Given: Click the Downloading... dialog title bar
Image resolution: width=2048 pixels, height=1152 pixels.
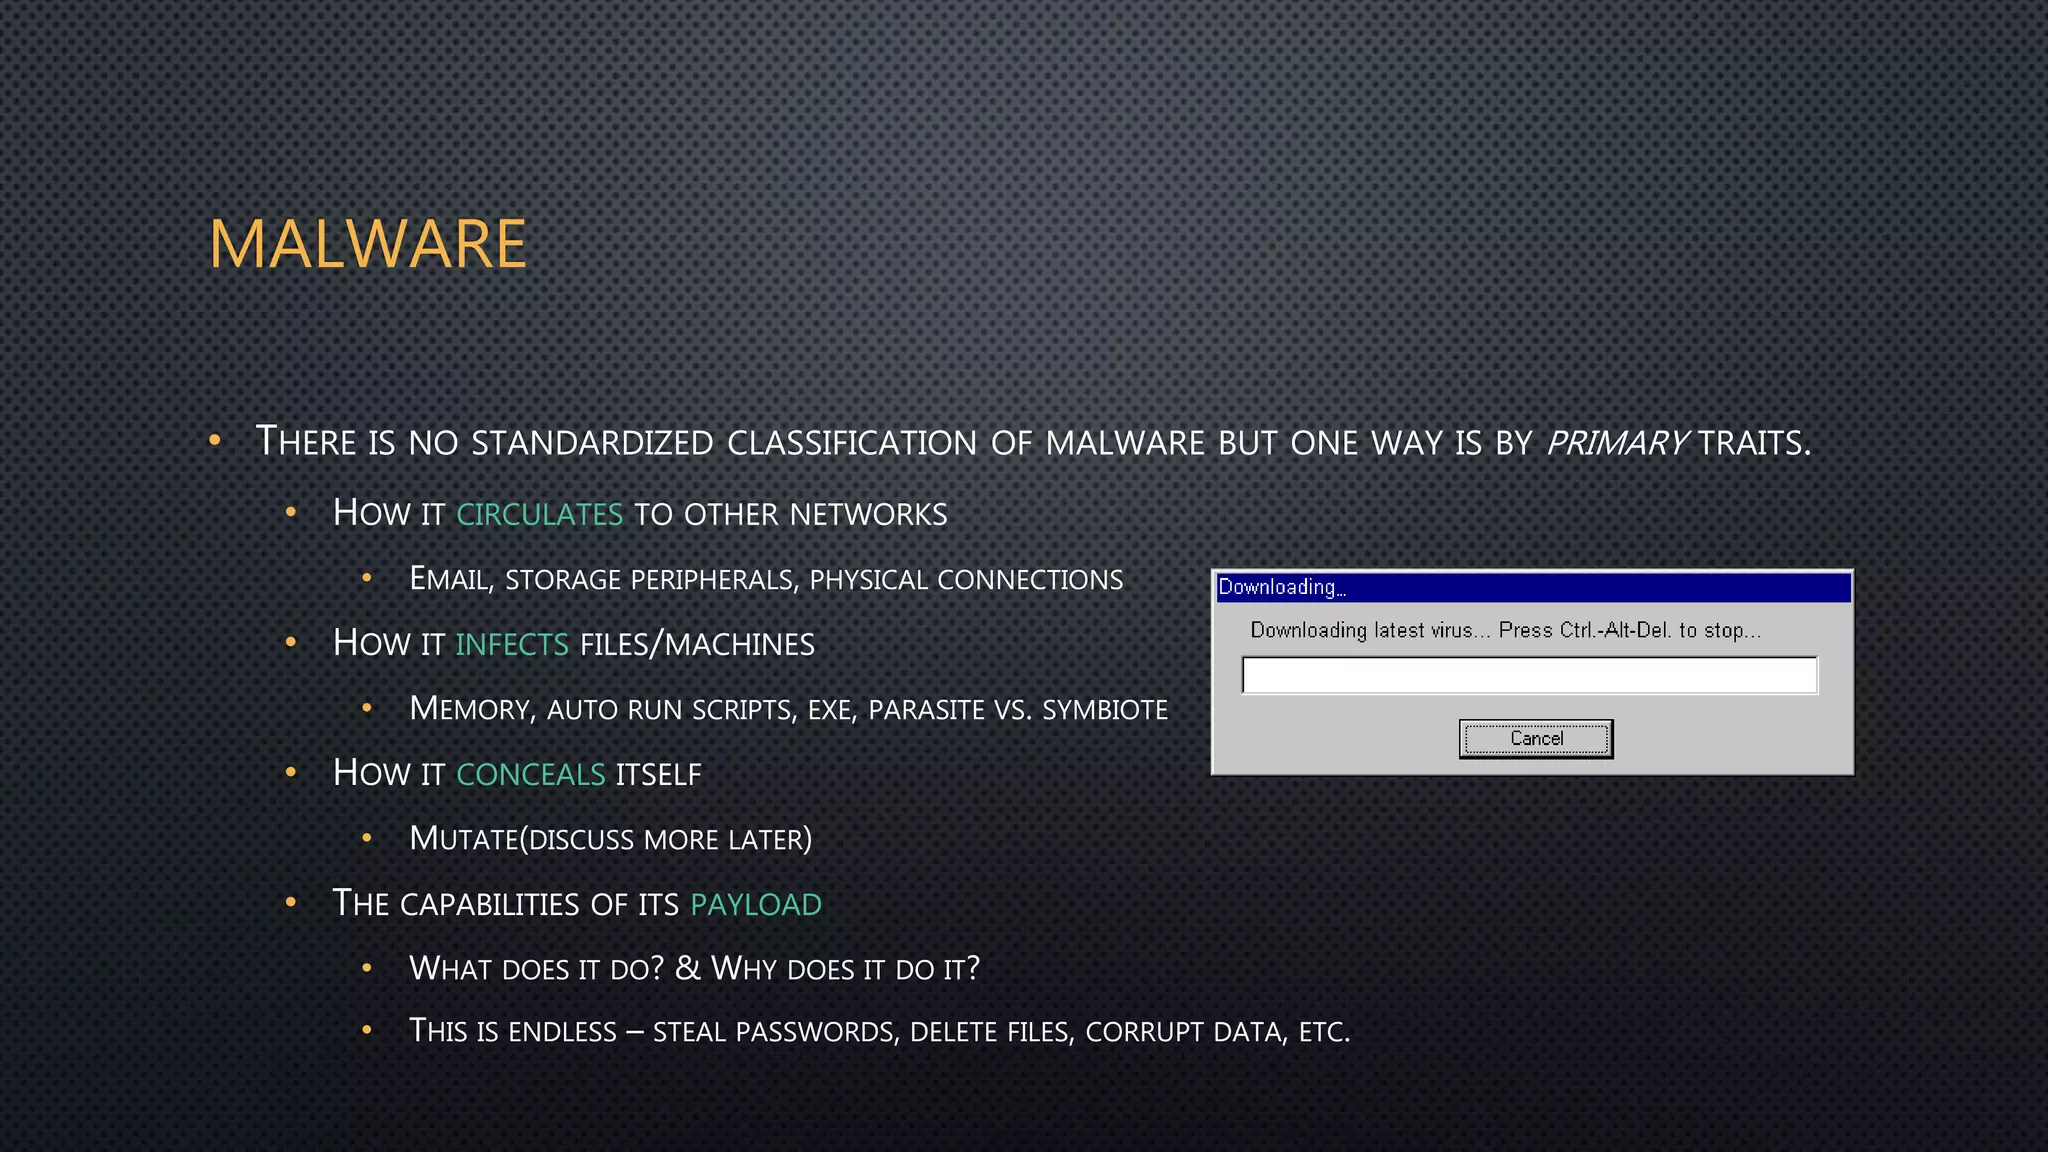Looking at the screenshot, I should click(1534, 587).
